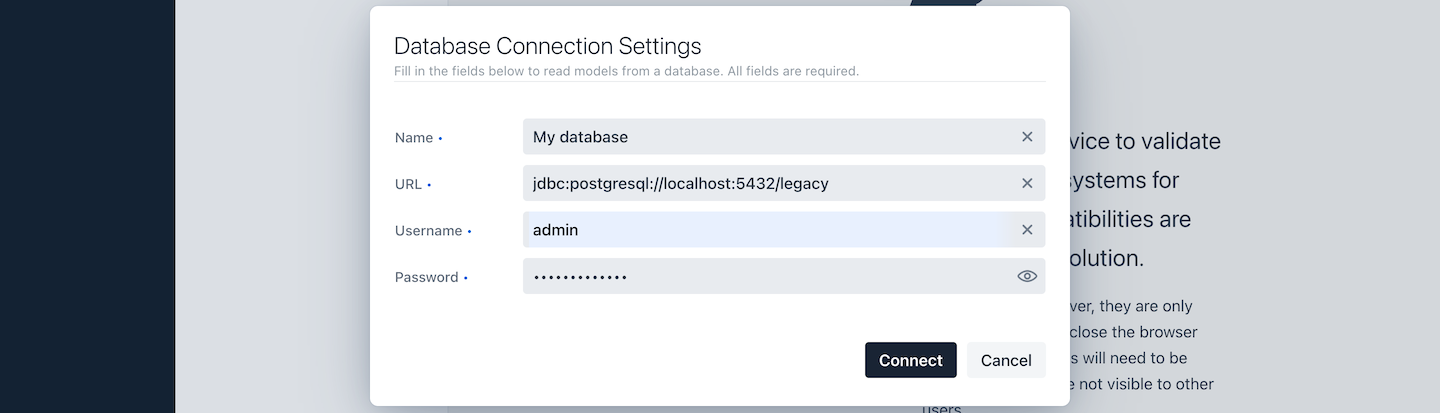1440x413 pixels.
Task: Show the password using the eye icon
Action: 1027,276
